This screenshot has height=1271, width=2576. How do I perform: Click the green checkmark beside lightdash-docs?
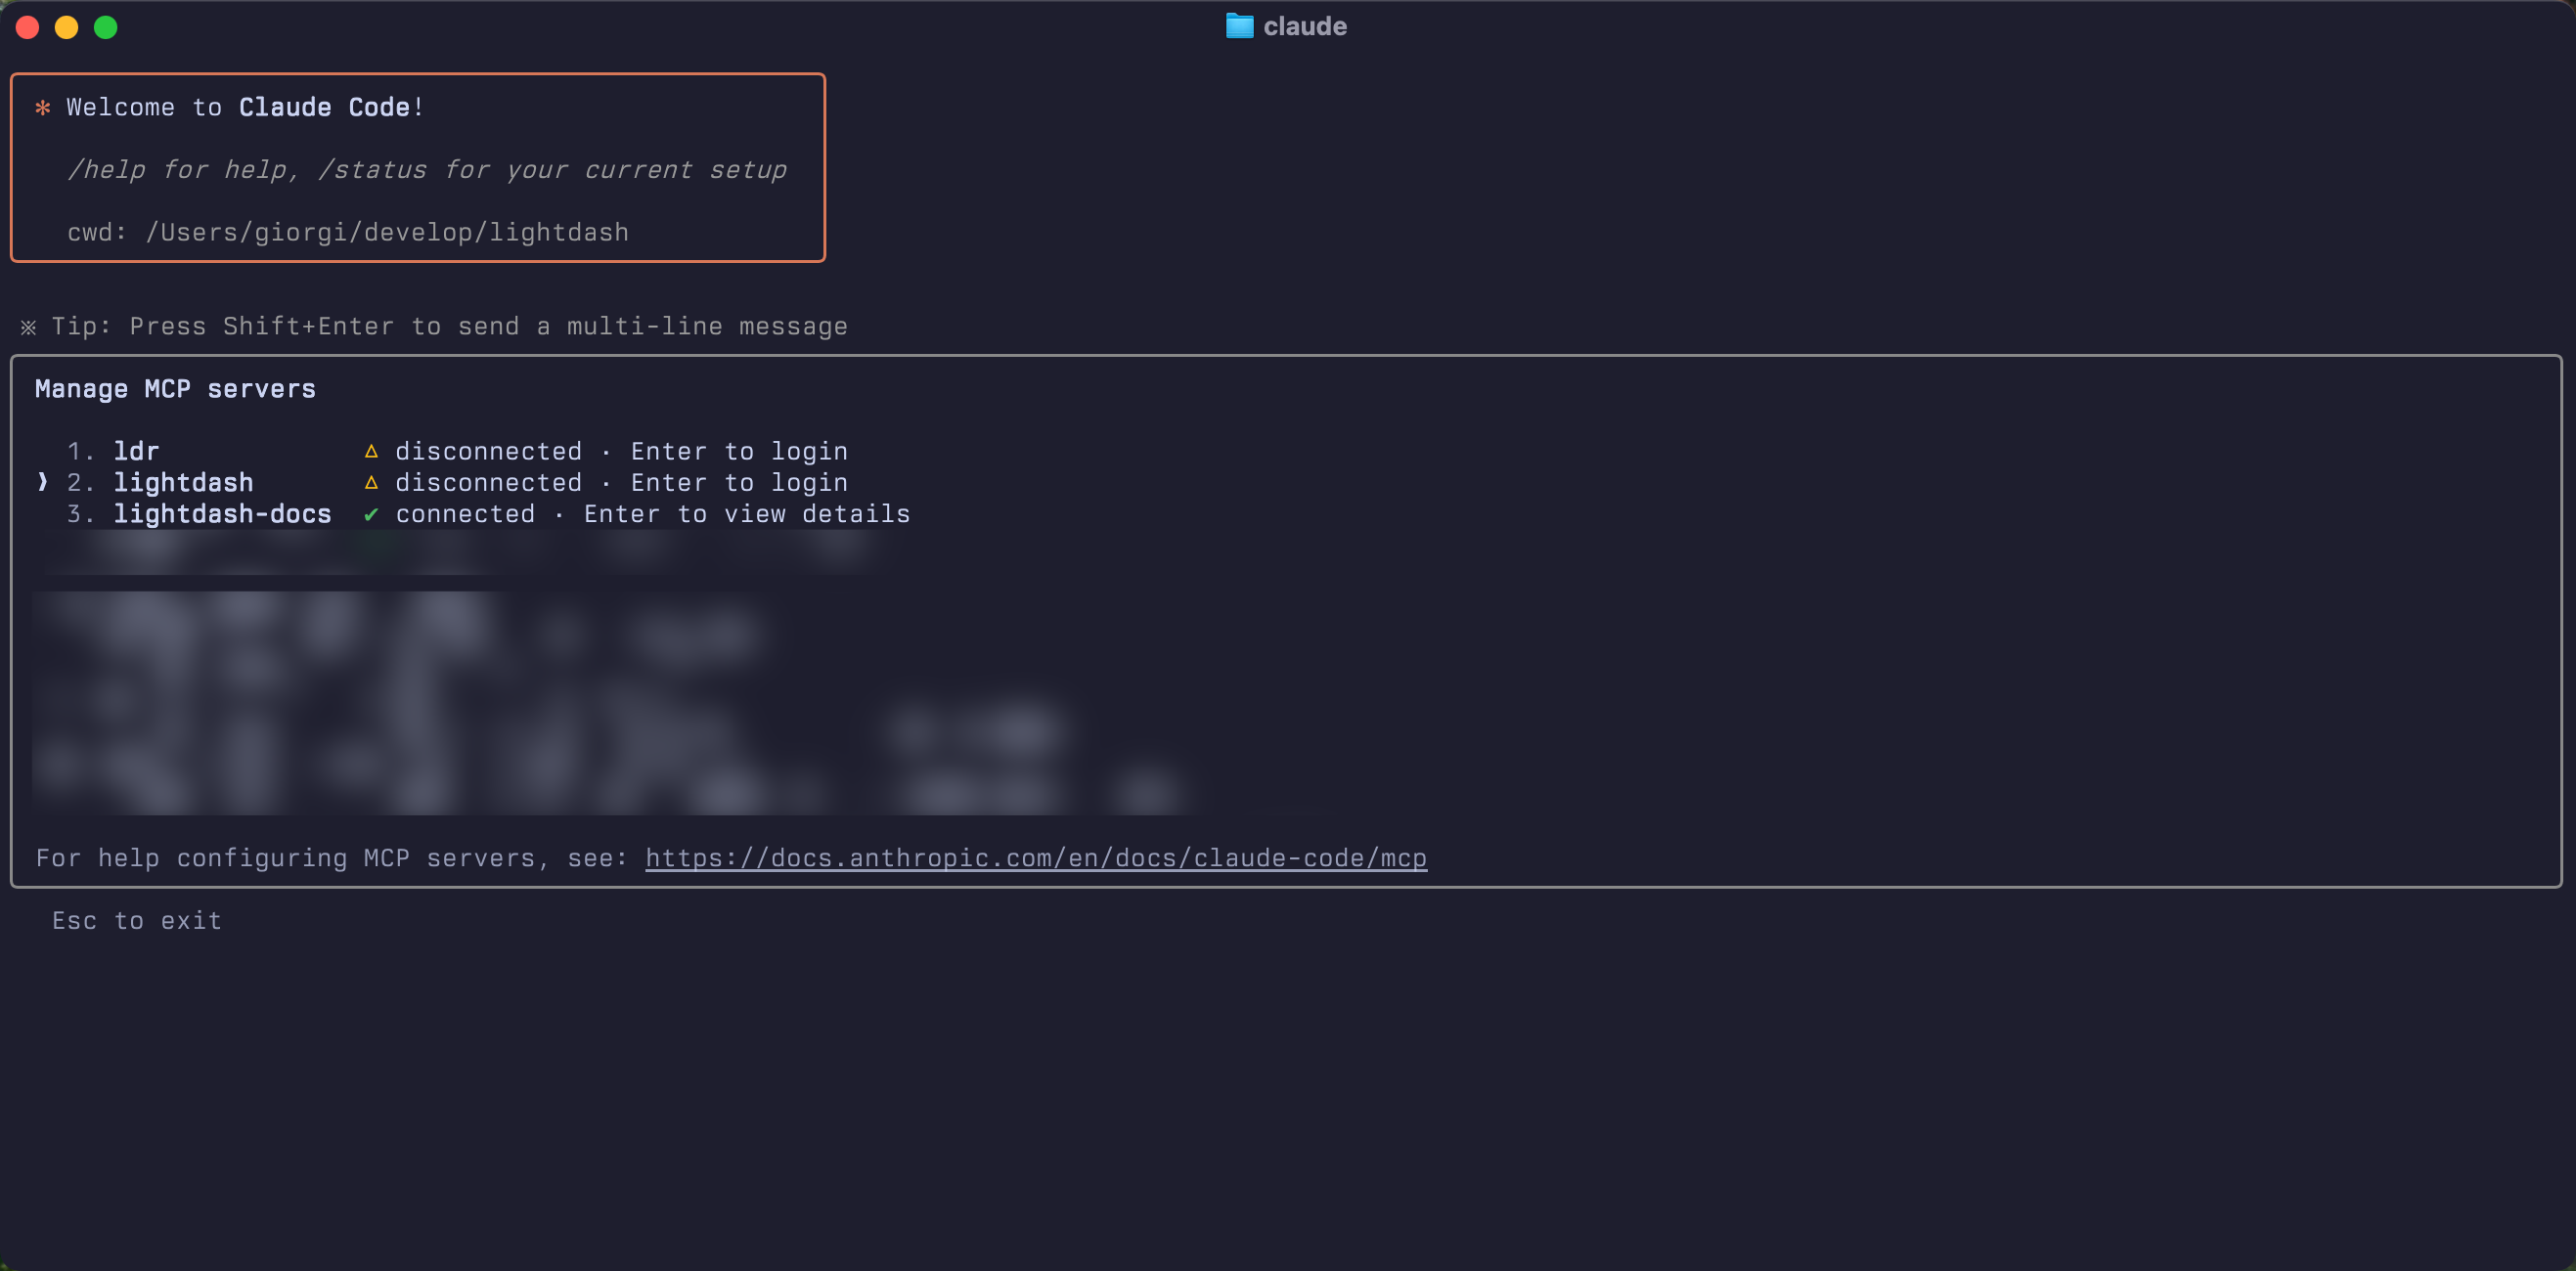[x=372, y=514]
